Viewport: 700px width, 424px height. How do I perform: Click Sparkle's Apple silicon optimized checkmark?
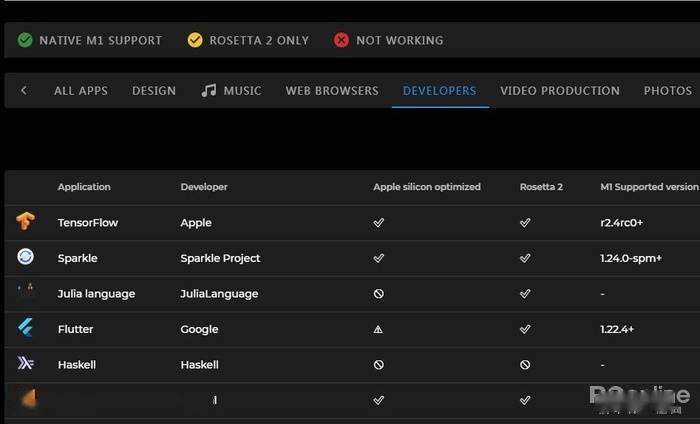(x=379, y=258)
